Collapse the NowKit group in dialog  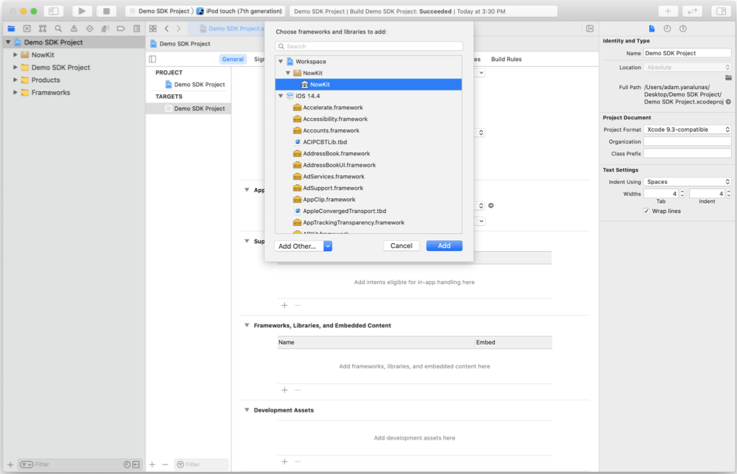pyautogui.click(x=288, y=73)
